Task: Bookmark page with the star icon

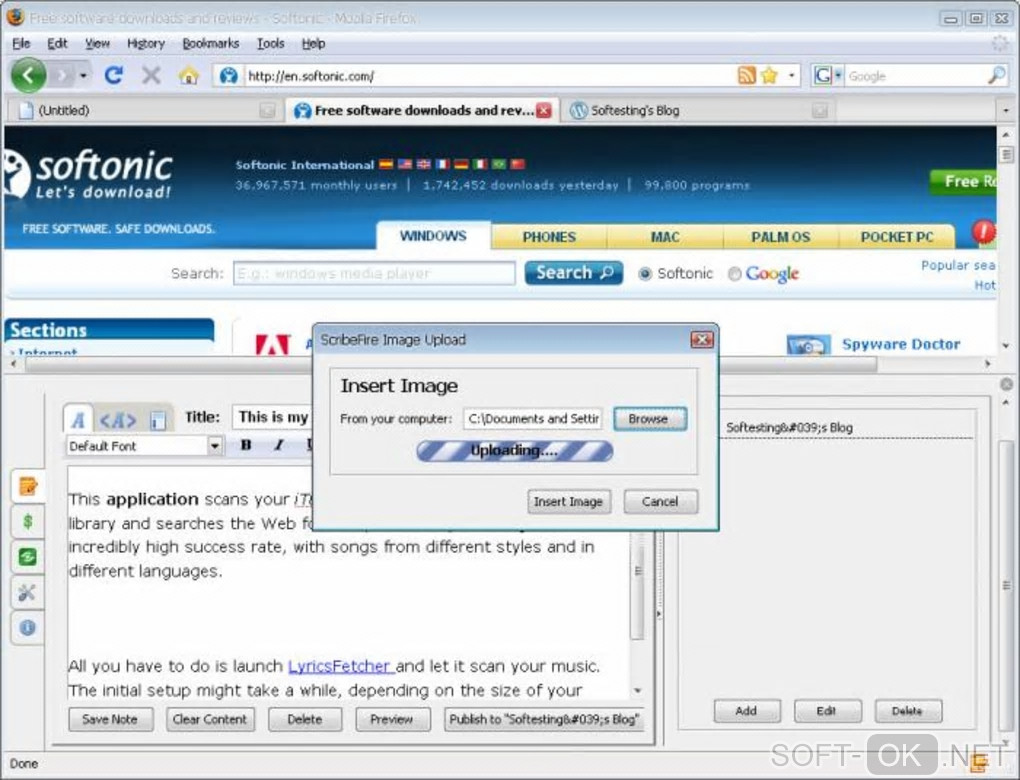Action: pos(770,75)
